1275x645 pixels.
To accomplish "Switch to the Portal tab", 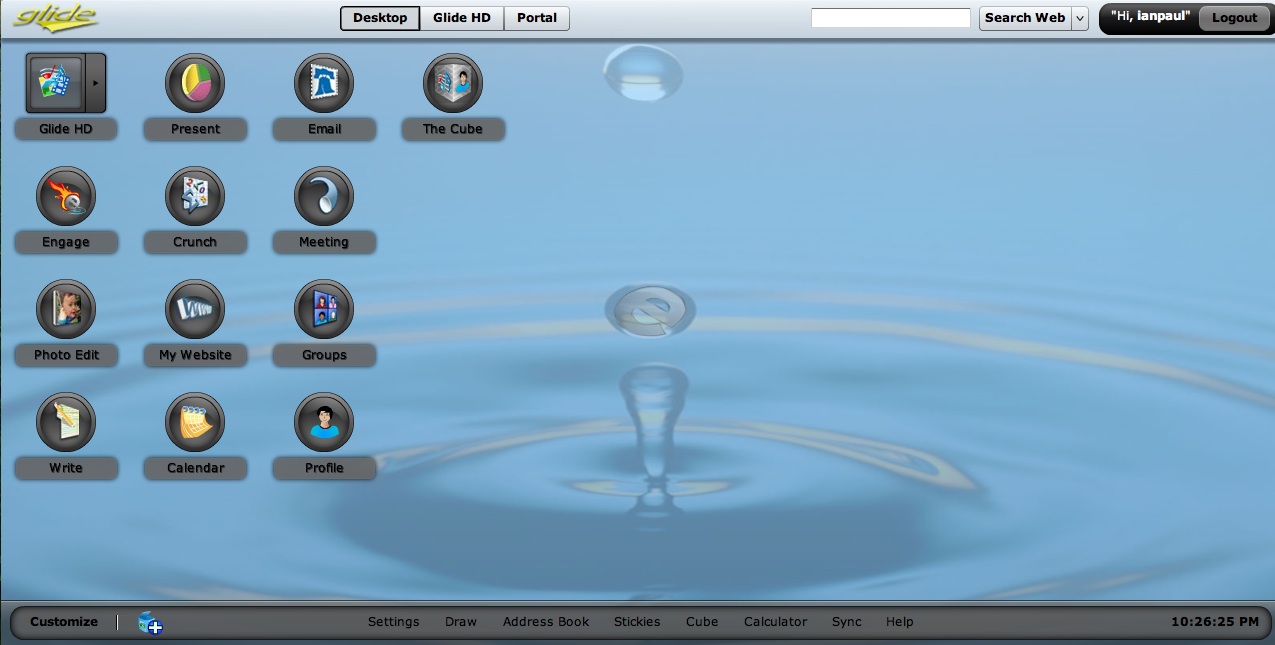I will [537, 18].
